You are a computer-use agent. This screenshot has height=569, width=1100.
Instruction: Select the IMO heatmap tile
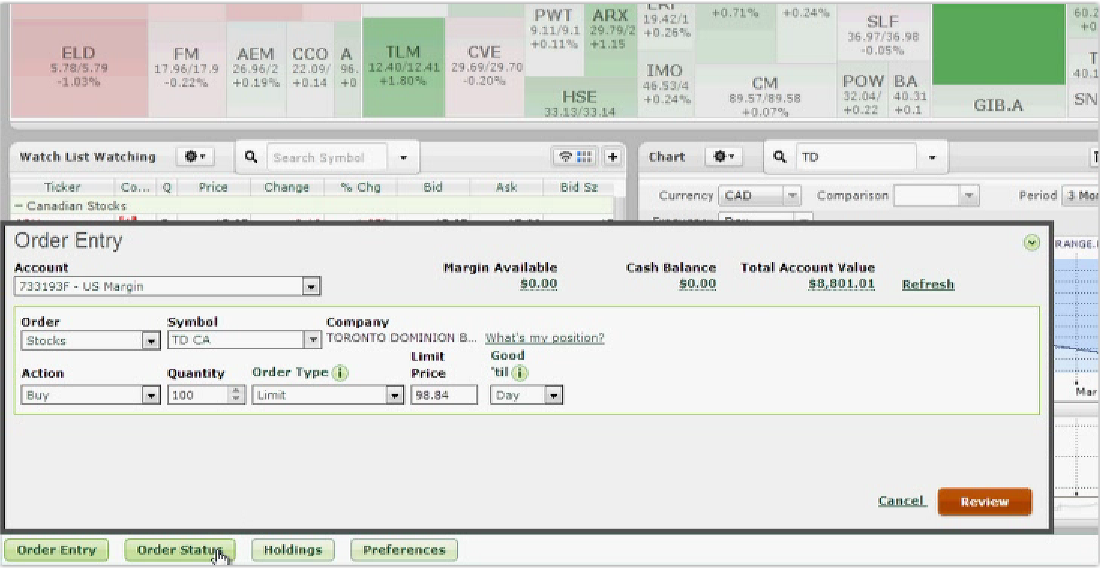[665, 84]
